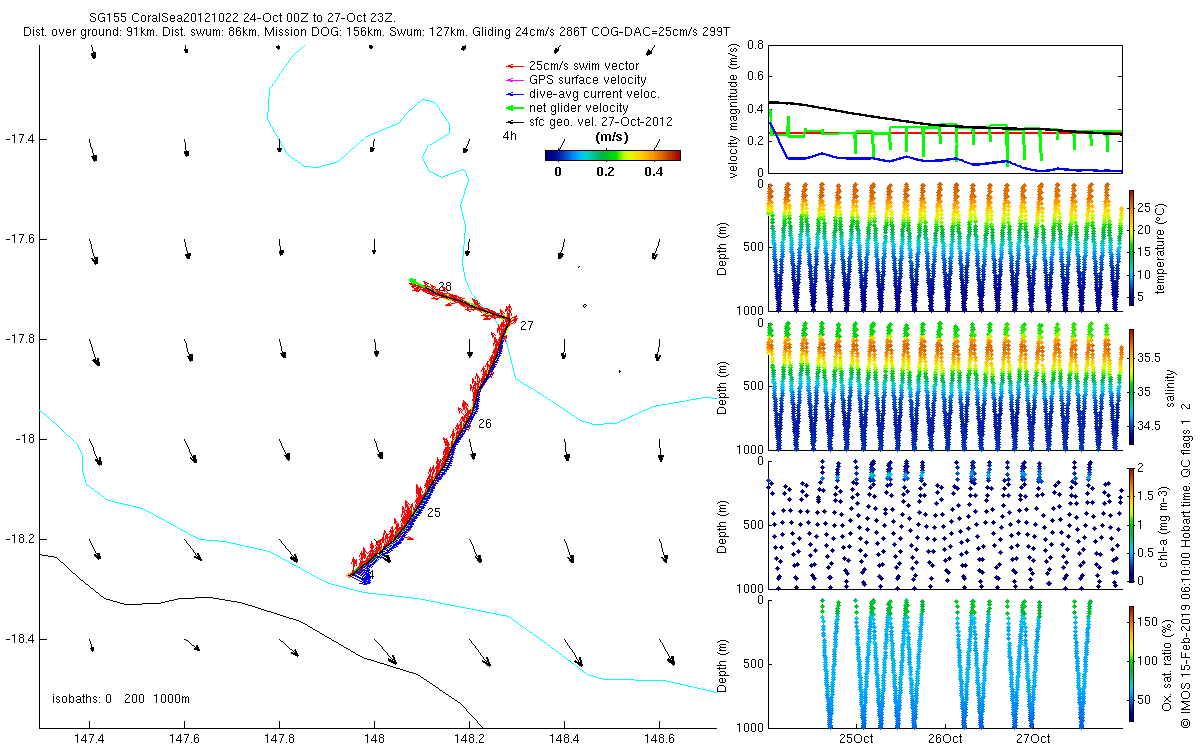This screenshot has width=1200, height=750.
Task: Click the day marker '27' on the glider track
Action: click(527, 326)
